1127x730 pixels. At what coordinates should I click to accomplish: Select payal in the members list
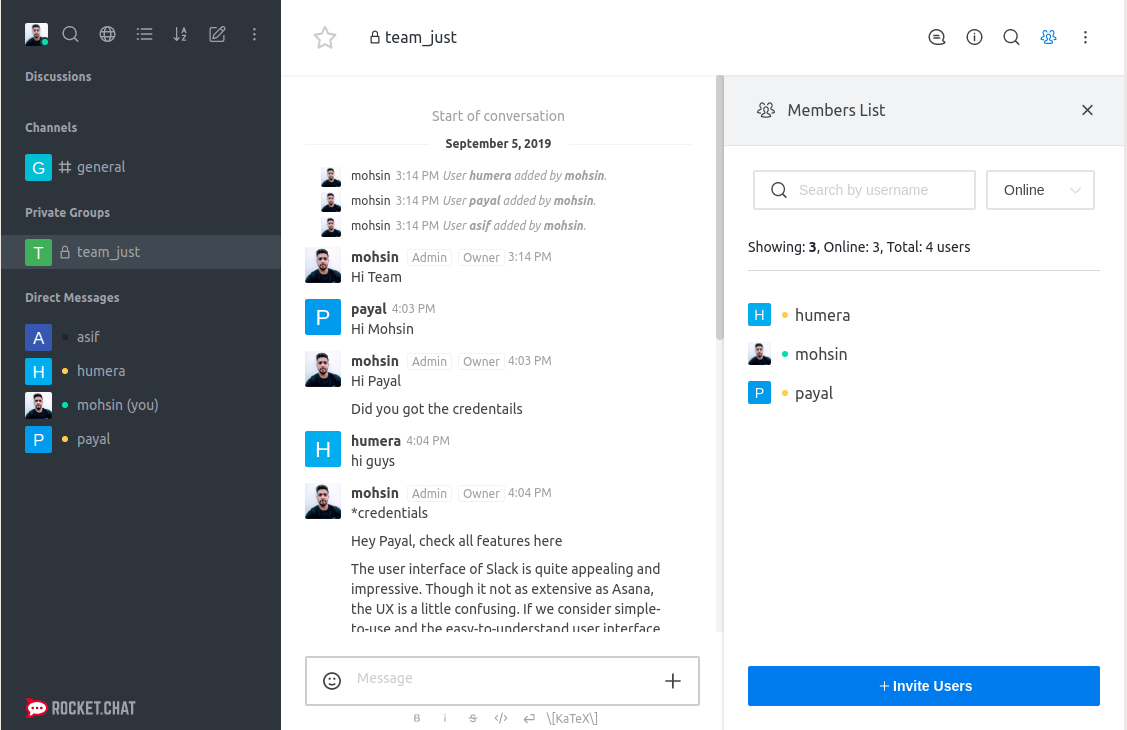[813, 393]
